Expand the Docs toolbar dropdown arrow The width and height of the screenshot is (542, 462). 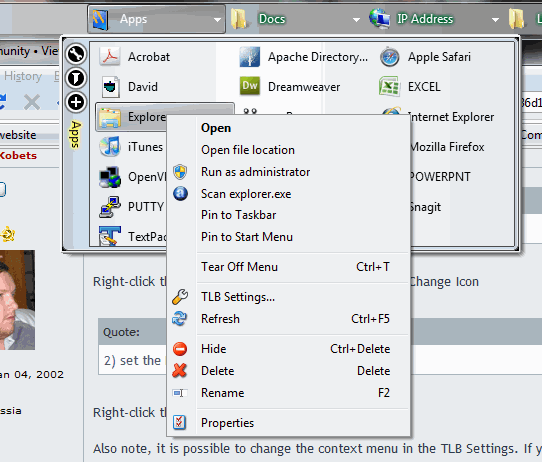356,20
